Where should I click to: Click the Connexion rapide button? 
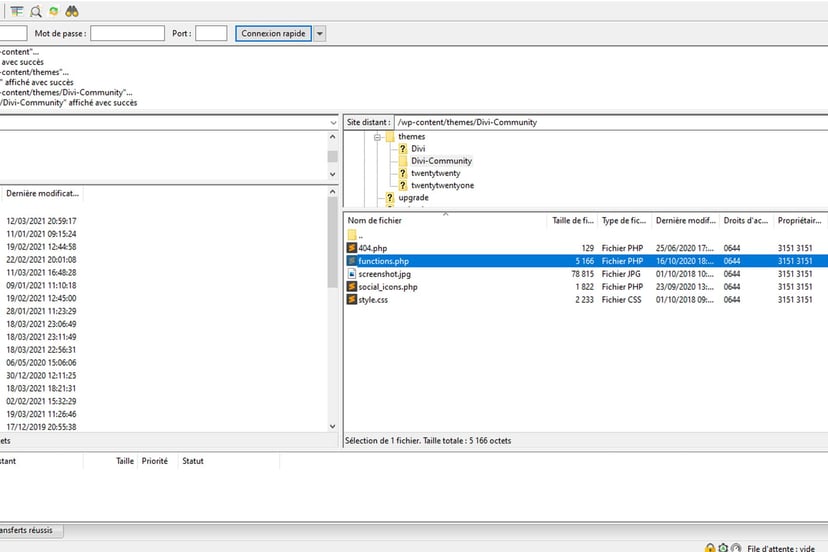coord(273,33)
